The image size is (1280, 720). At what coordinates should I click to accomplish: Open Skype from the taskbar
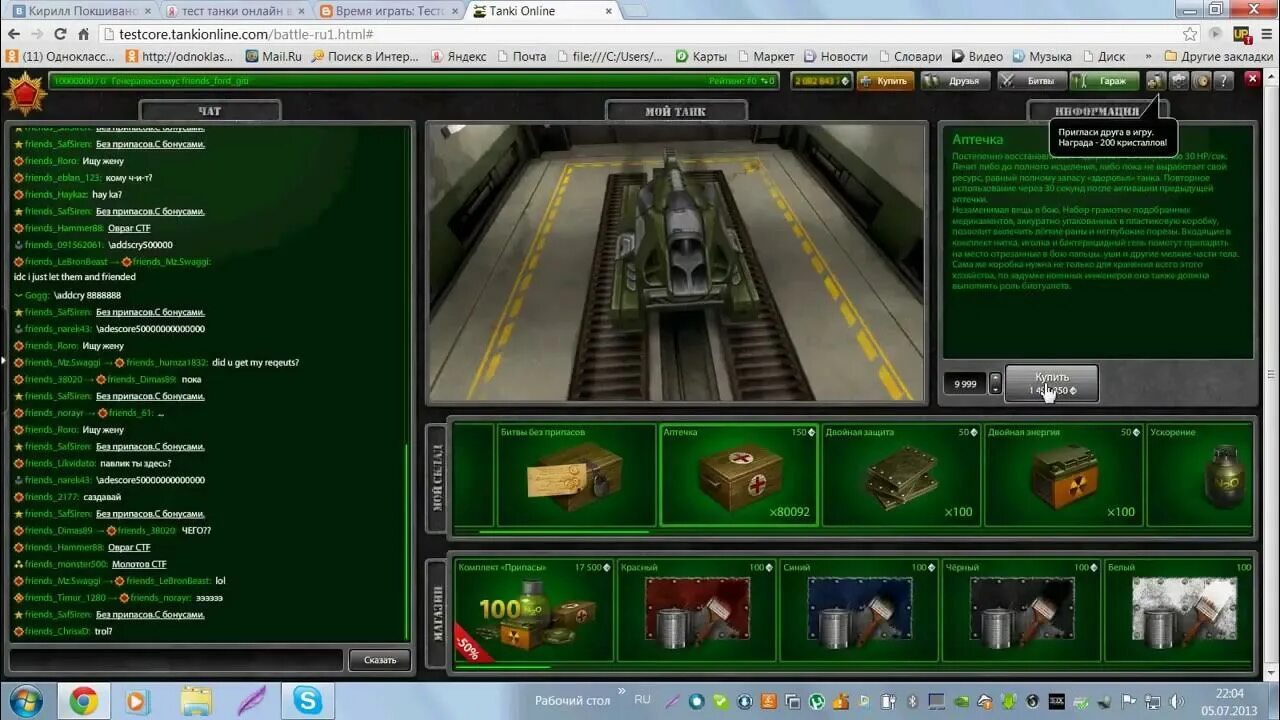[x=306, y=701]
